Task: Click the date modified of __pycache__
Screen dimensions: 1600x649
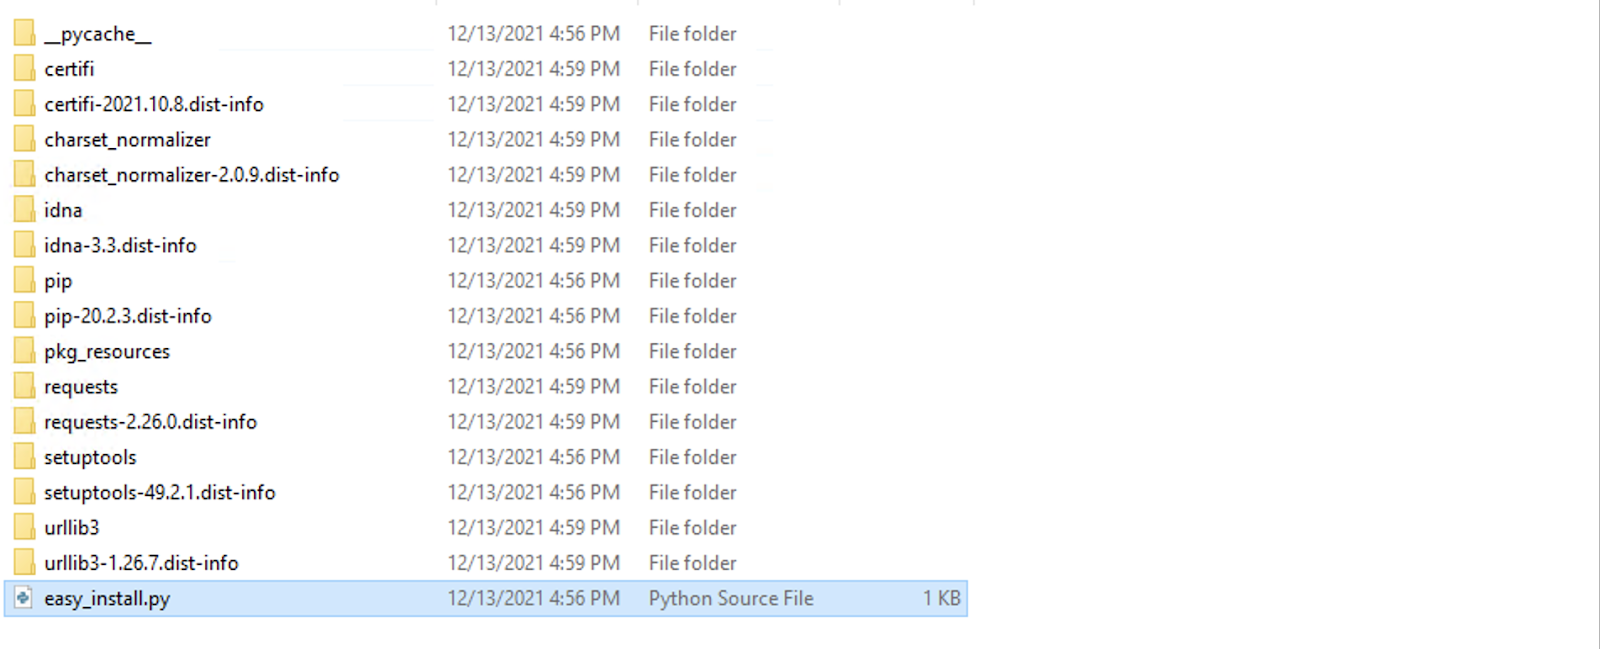Action: pos(534,33)
